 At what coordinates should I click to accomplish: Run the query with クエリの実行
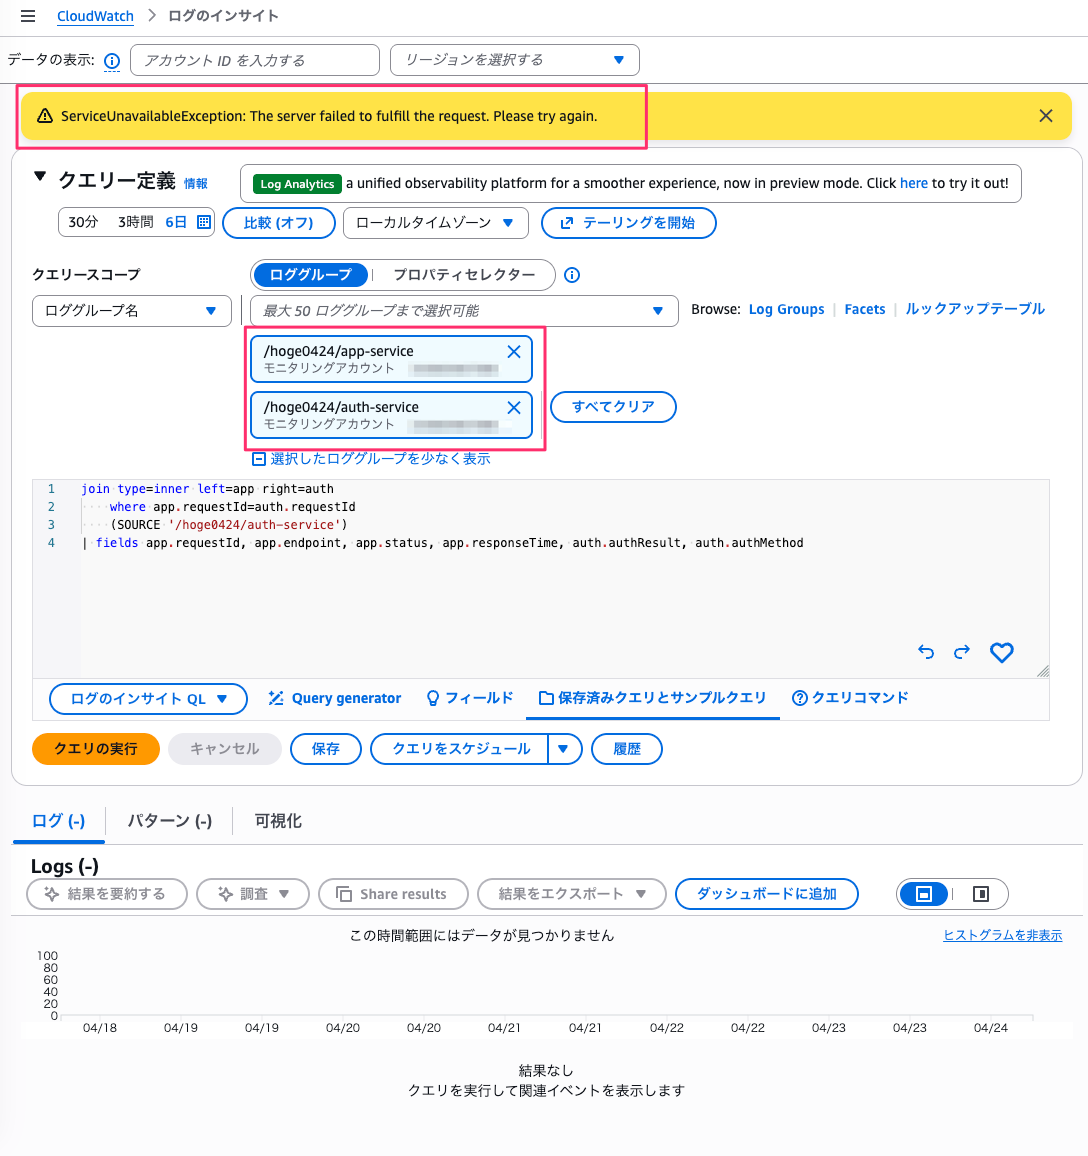point(95,748)
